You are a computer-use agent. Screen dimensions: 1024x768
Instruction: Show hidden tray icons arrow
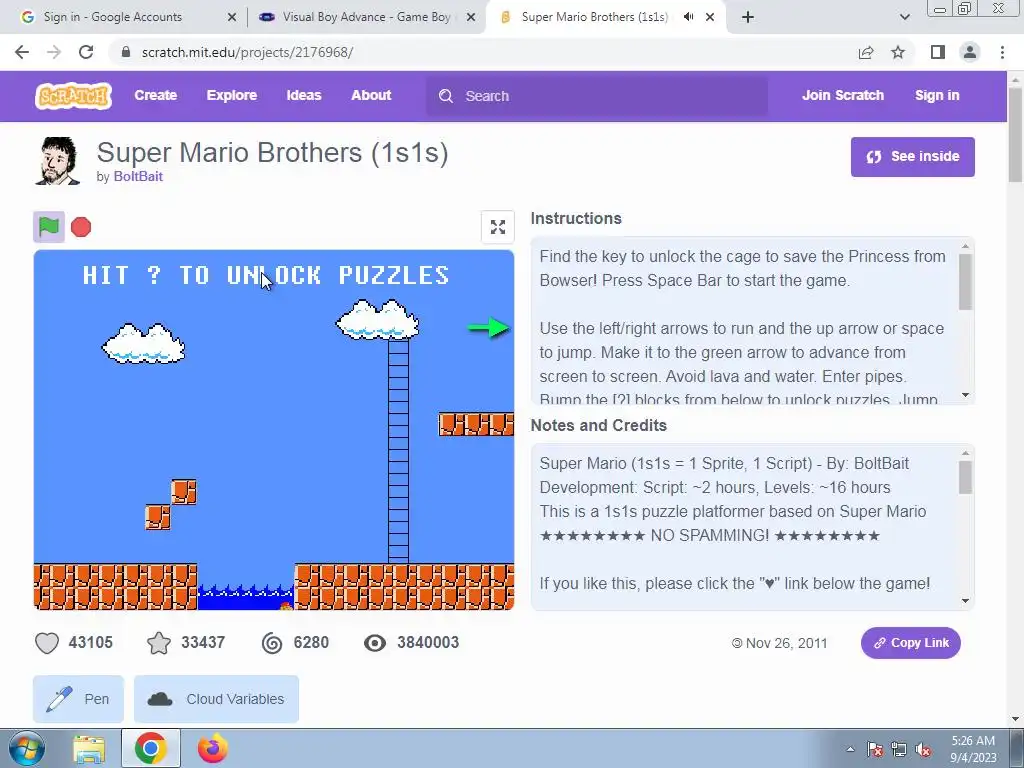850,750
